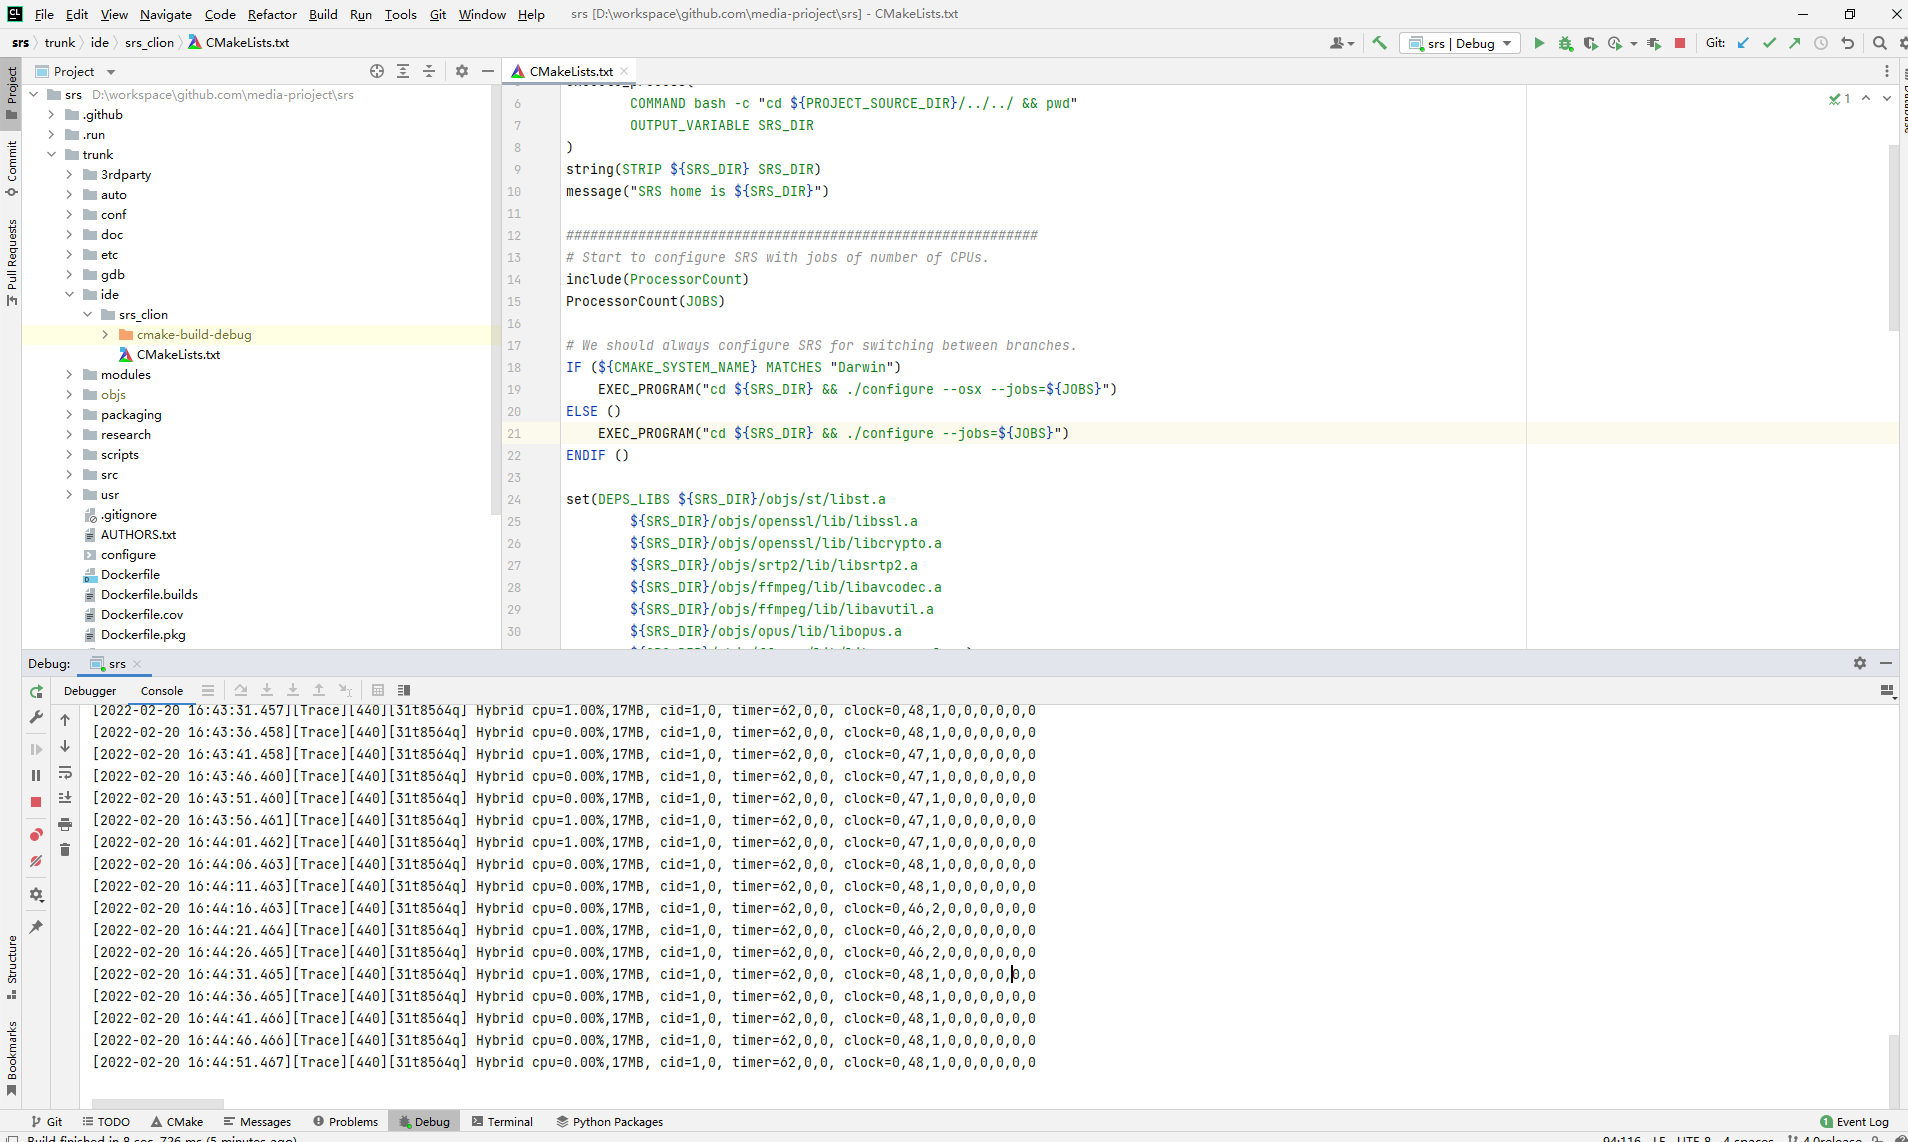This screenshot has height=1142, width=1908.
Task: Open Python Packages tool window
Action: tap(610, 1122)
